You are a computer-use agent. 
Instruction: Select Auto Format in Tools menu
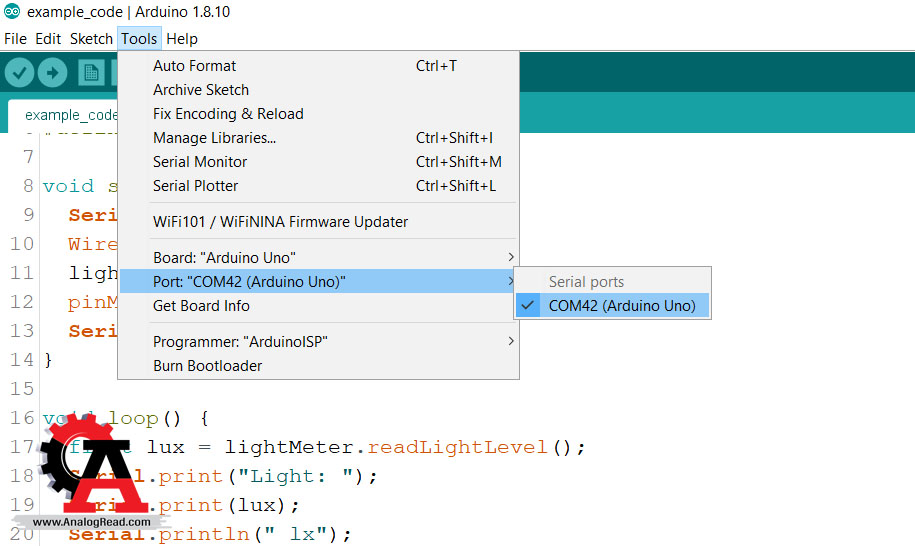pyautogui.click(x=319, y=66)
